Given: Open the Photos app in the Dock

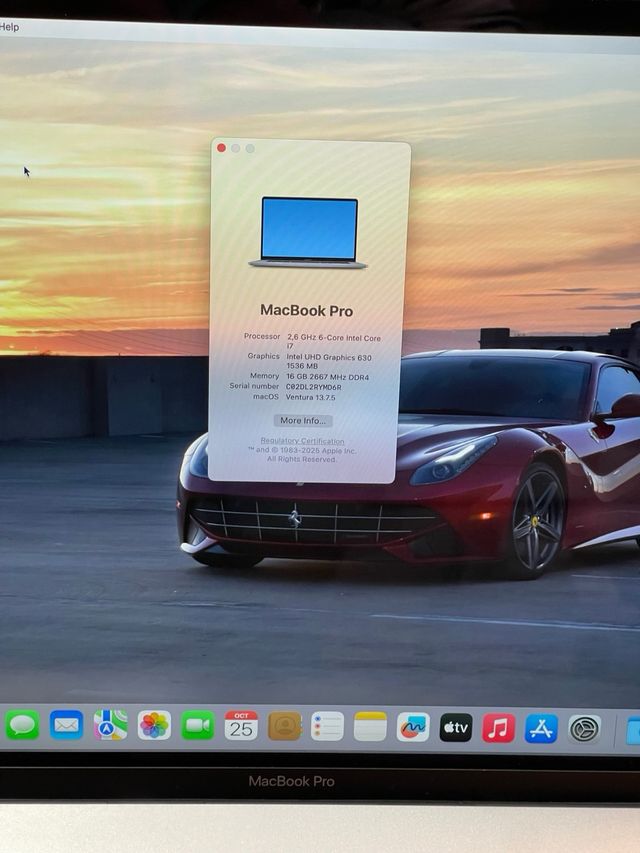Looking at the screenshot, I should point(154,725).
